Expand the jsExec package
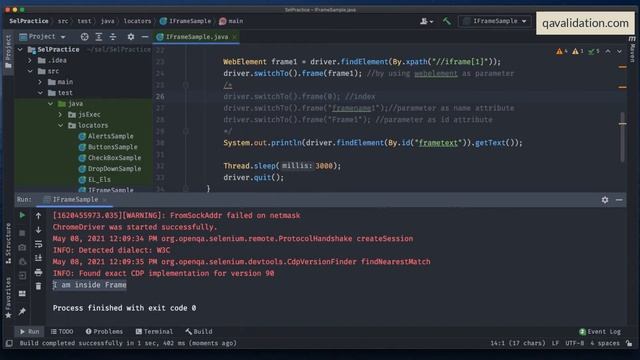Viewport: 640px width, 360px height. 61,115
